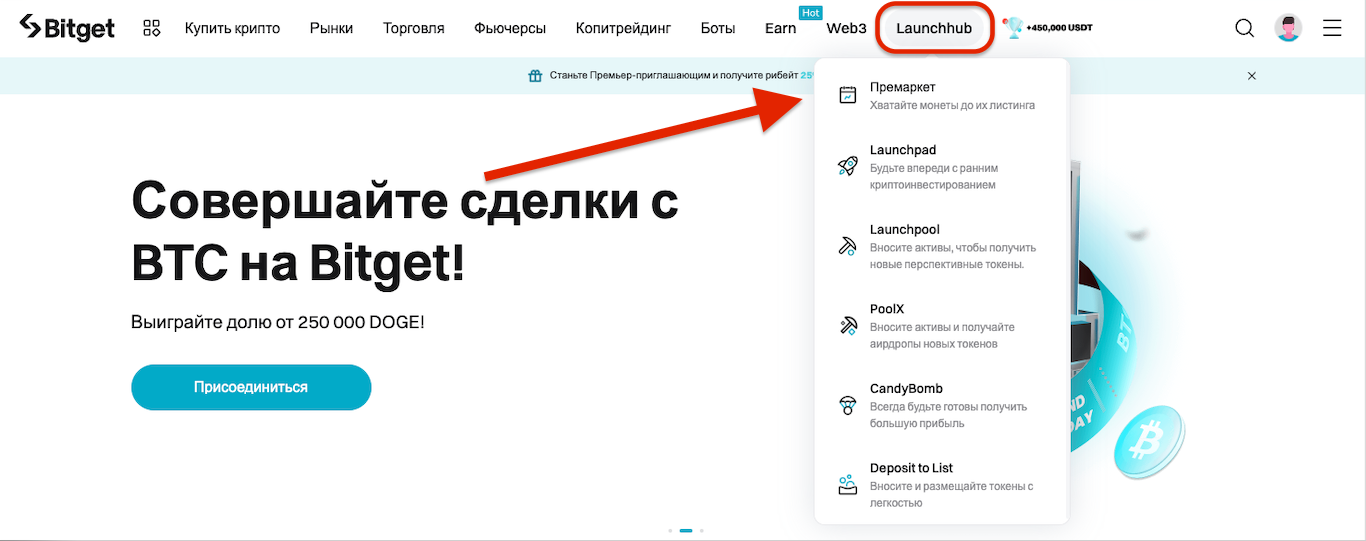Click the trophy +450,000 USDT promo
The width and height of the screenshot is (1366, 541).
(1047, 28)
